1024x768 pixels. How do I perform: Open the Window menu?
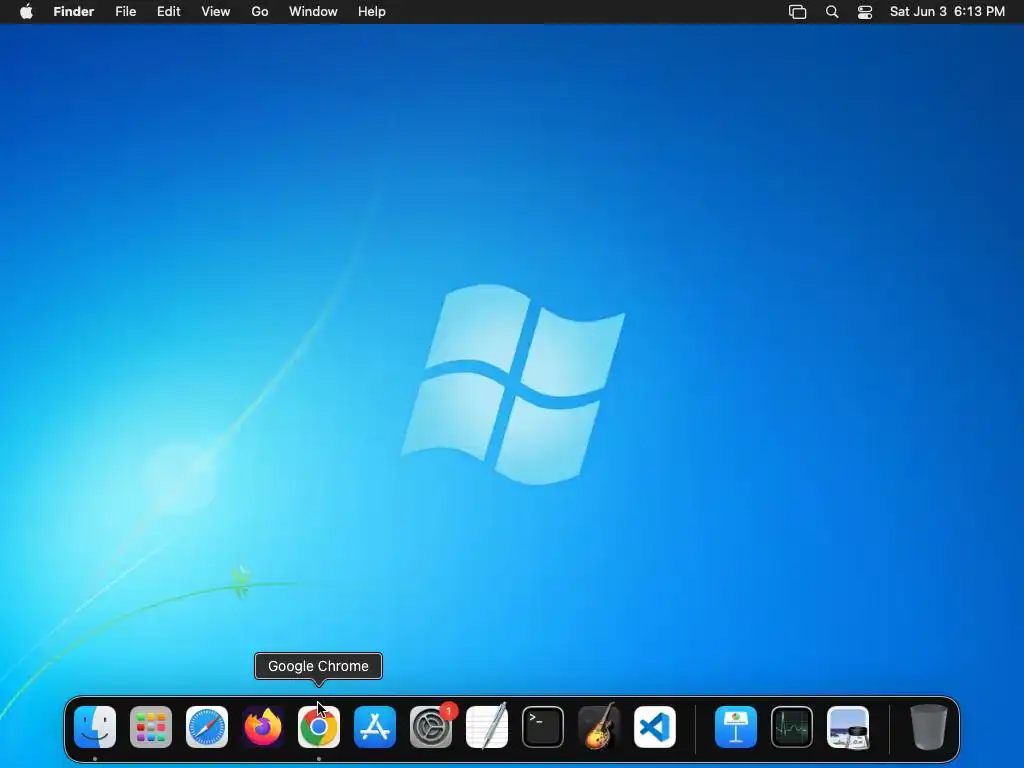tap(313, 12)
